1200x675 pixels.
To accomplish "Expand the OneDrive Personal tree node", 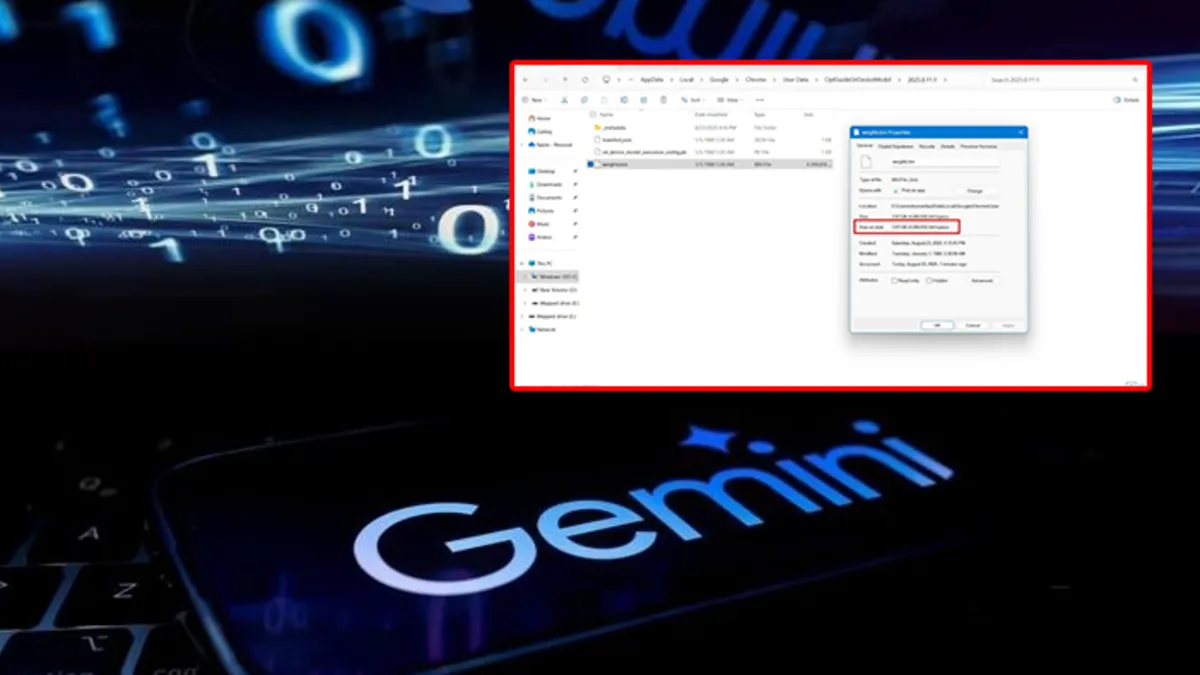I will (x=522, y=144).
